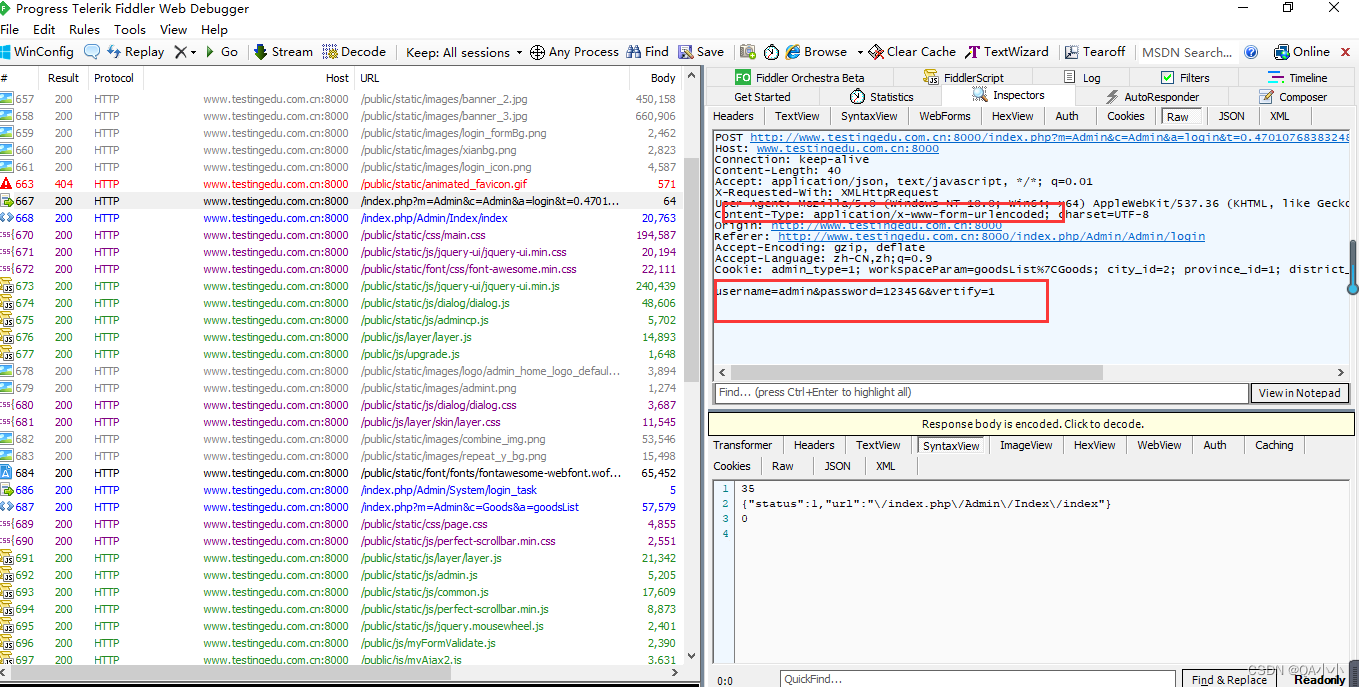Click the Host header link
Image resolution: width=1359 pixels, height=687 pixels.
[x=847, y=148]
